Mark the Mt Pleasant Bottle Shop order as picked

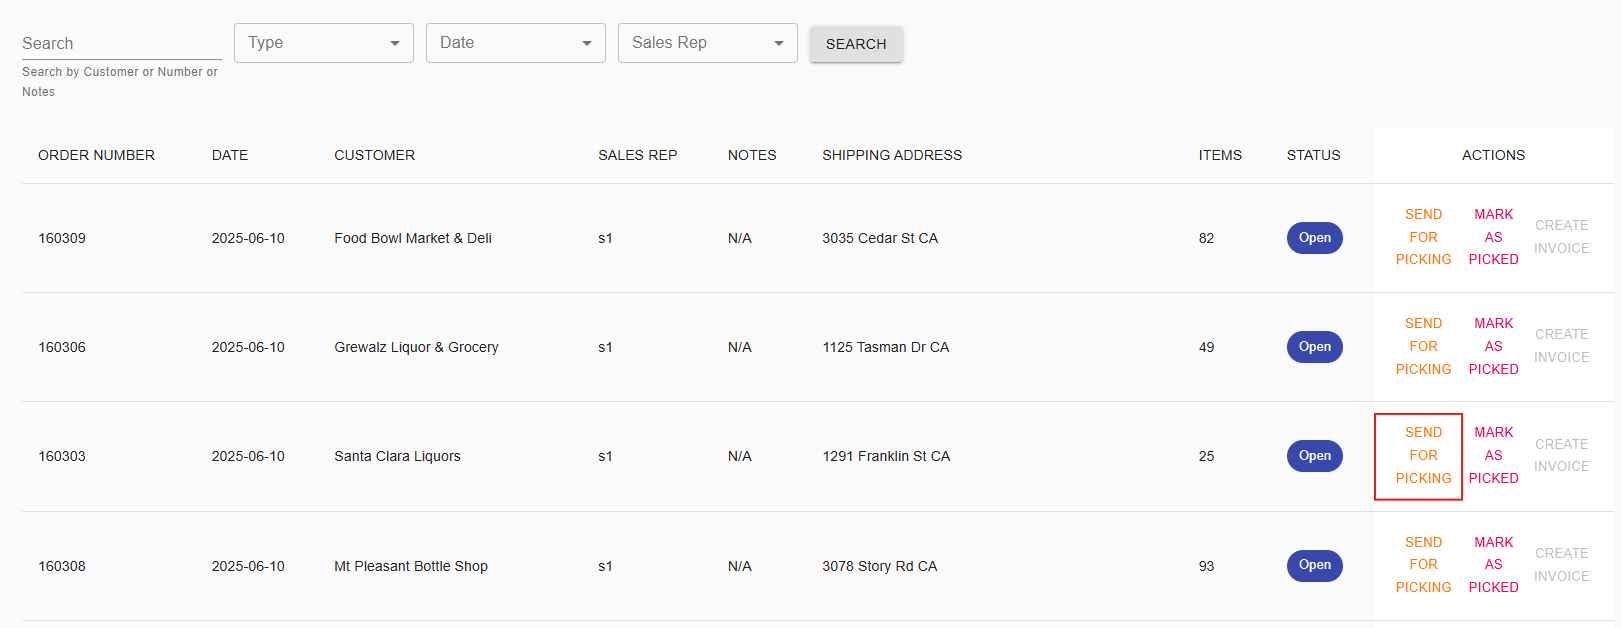(x=1493, y=564)
